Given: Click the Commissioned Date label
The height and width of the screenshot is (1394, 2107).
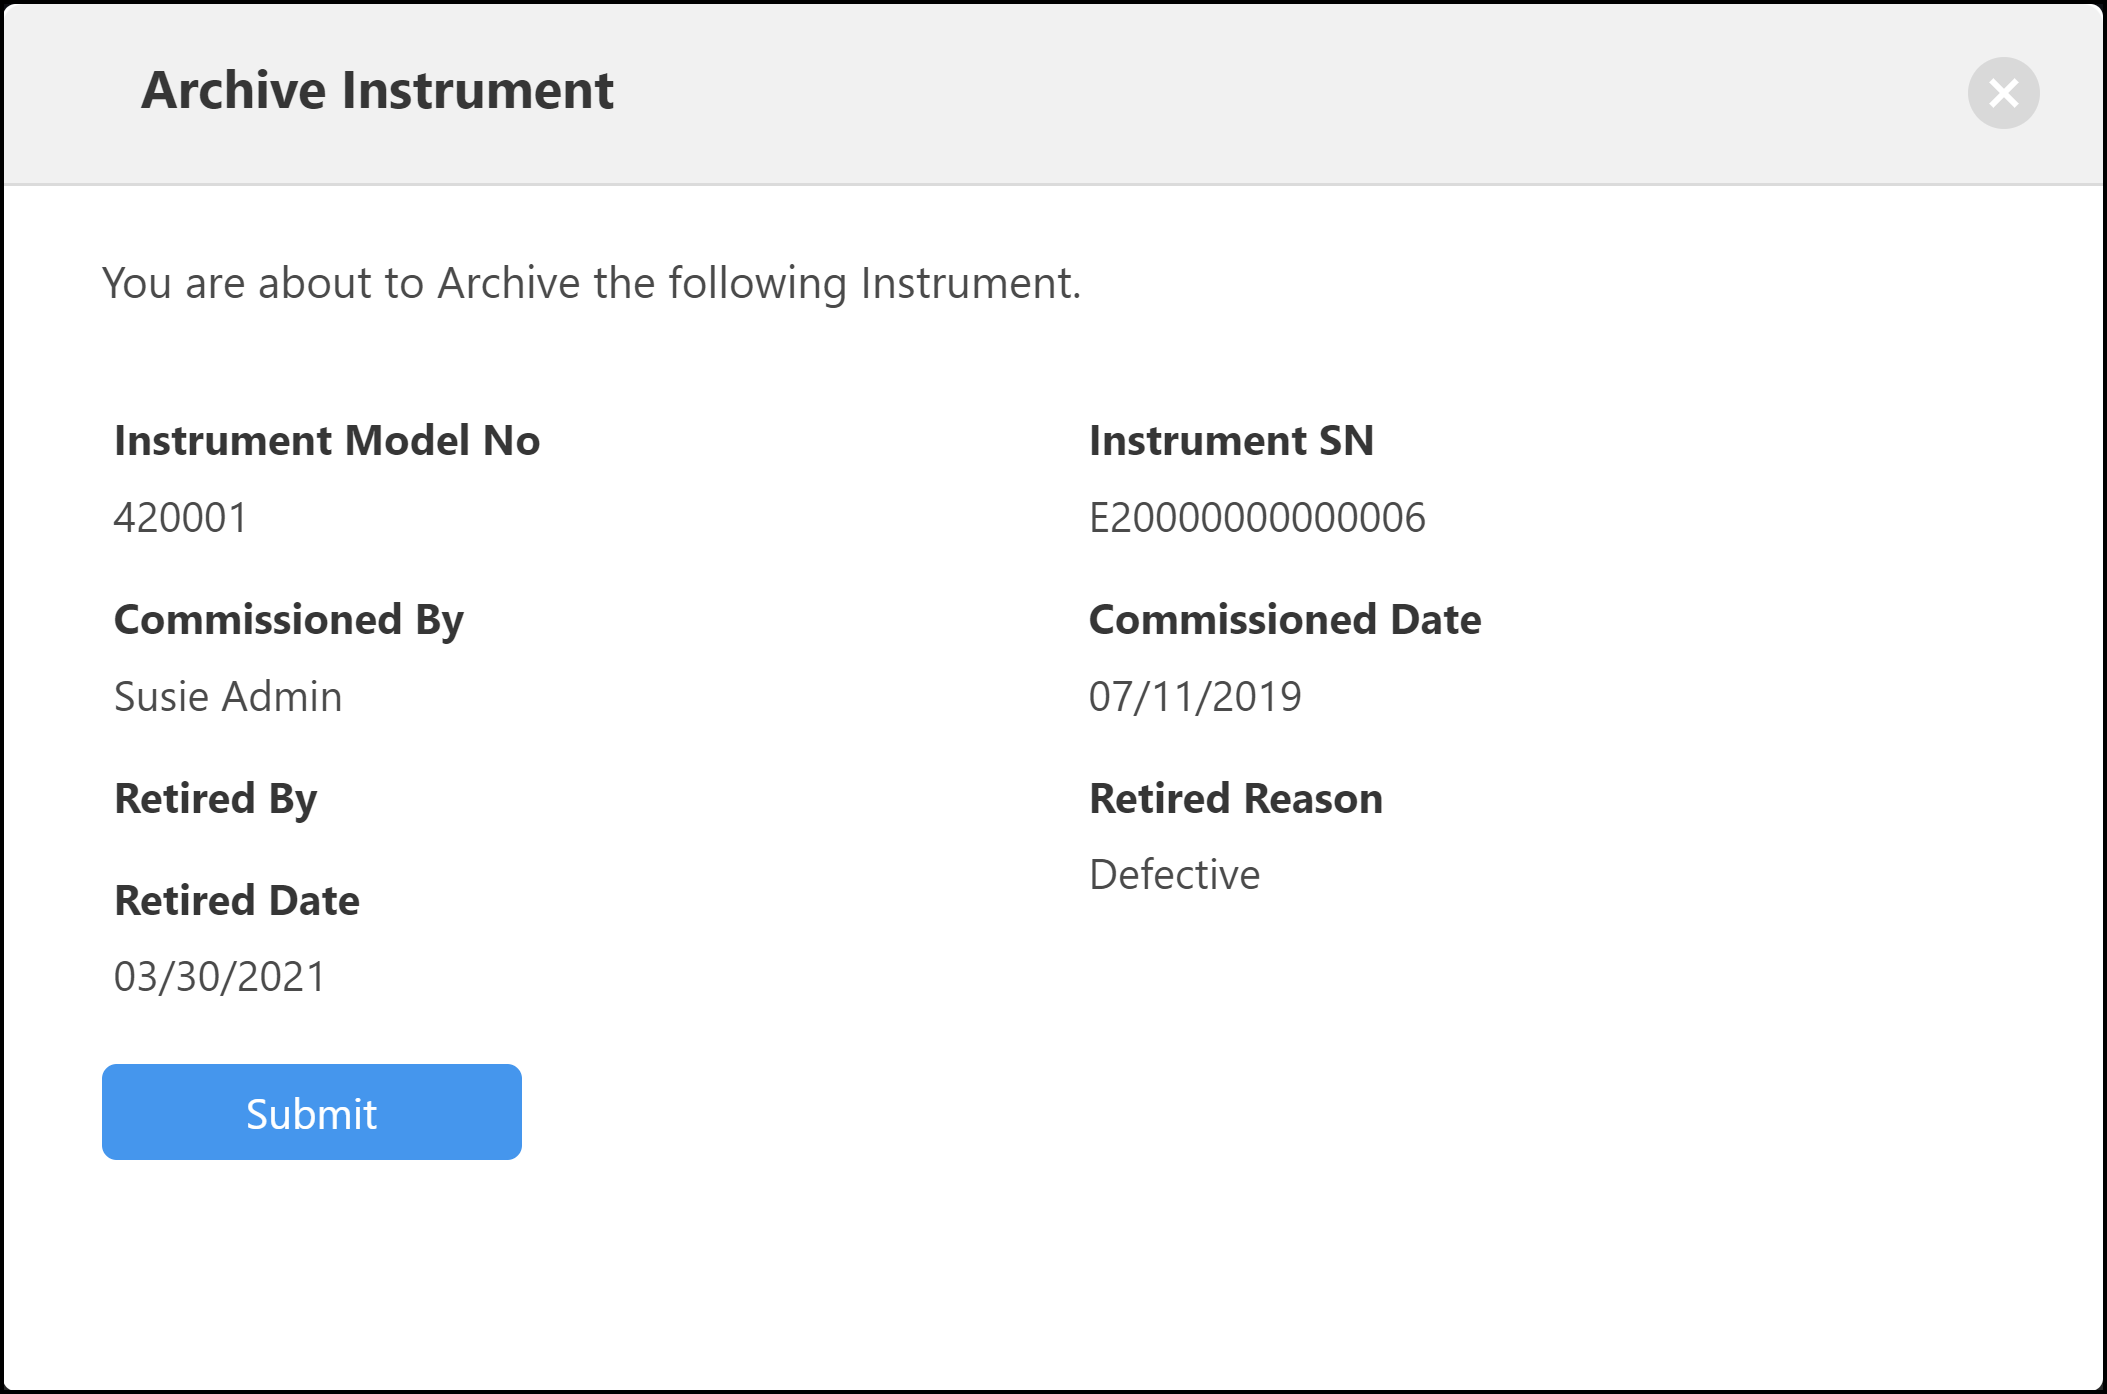Looking at the screenshot, I should (x=1284, y=620).
